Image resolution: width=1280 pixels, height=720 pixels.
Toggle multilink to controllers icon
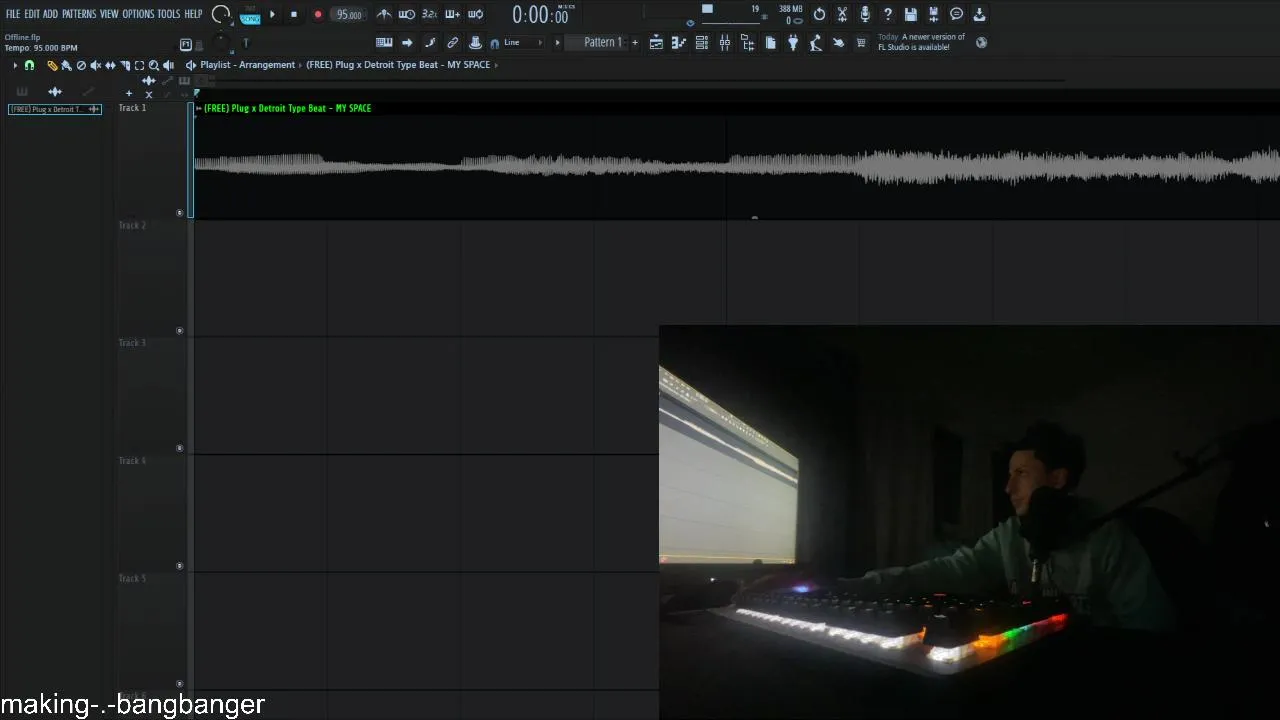tap(452, 42)
